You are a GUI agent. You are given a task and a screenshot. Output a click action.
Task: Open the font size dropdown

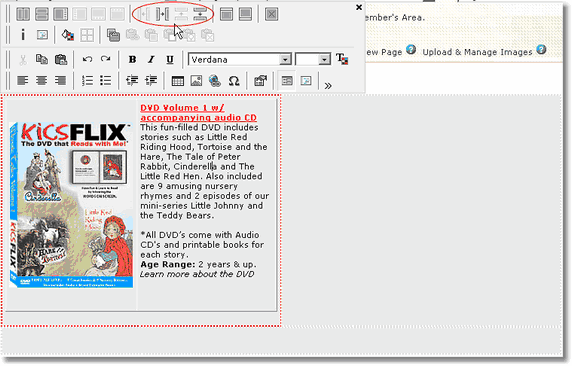(324, 59)
